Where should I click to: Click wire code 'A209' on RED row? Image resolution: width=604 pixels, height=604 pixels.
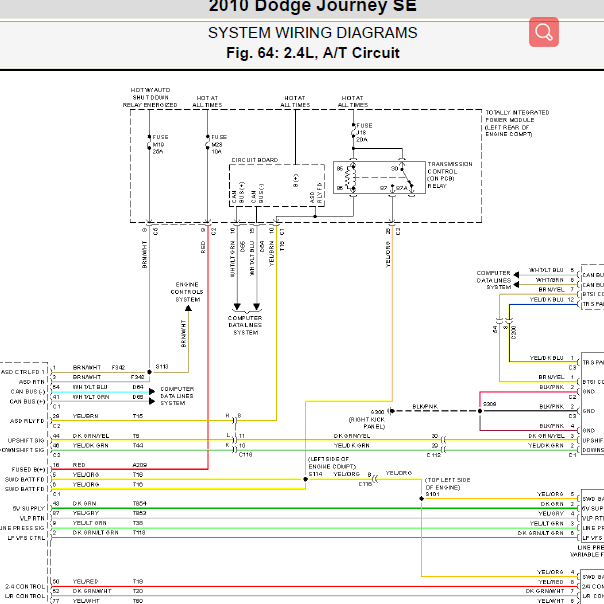pos(139,465)
